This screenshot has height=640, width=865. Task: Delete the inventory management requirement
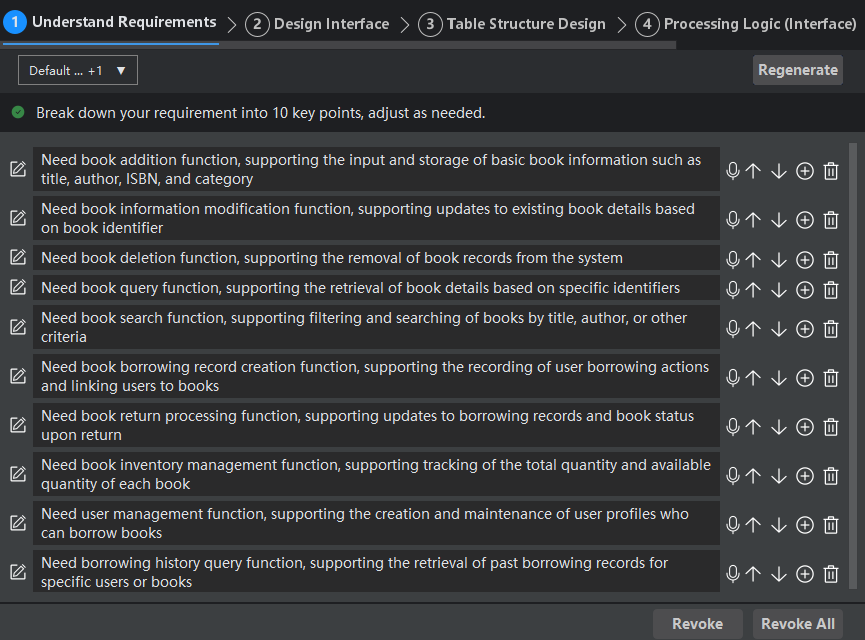(x=830, y=476)
